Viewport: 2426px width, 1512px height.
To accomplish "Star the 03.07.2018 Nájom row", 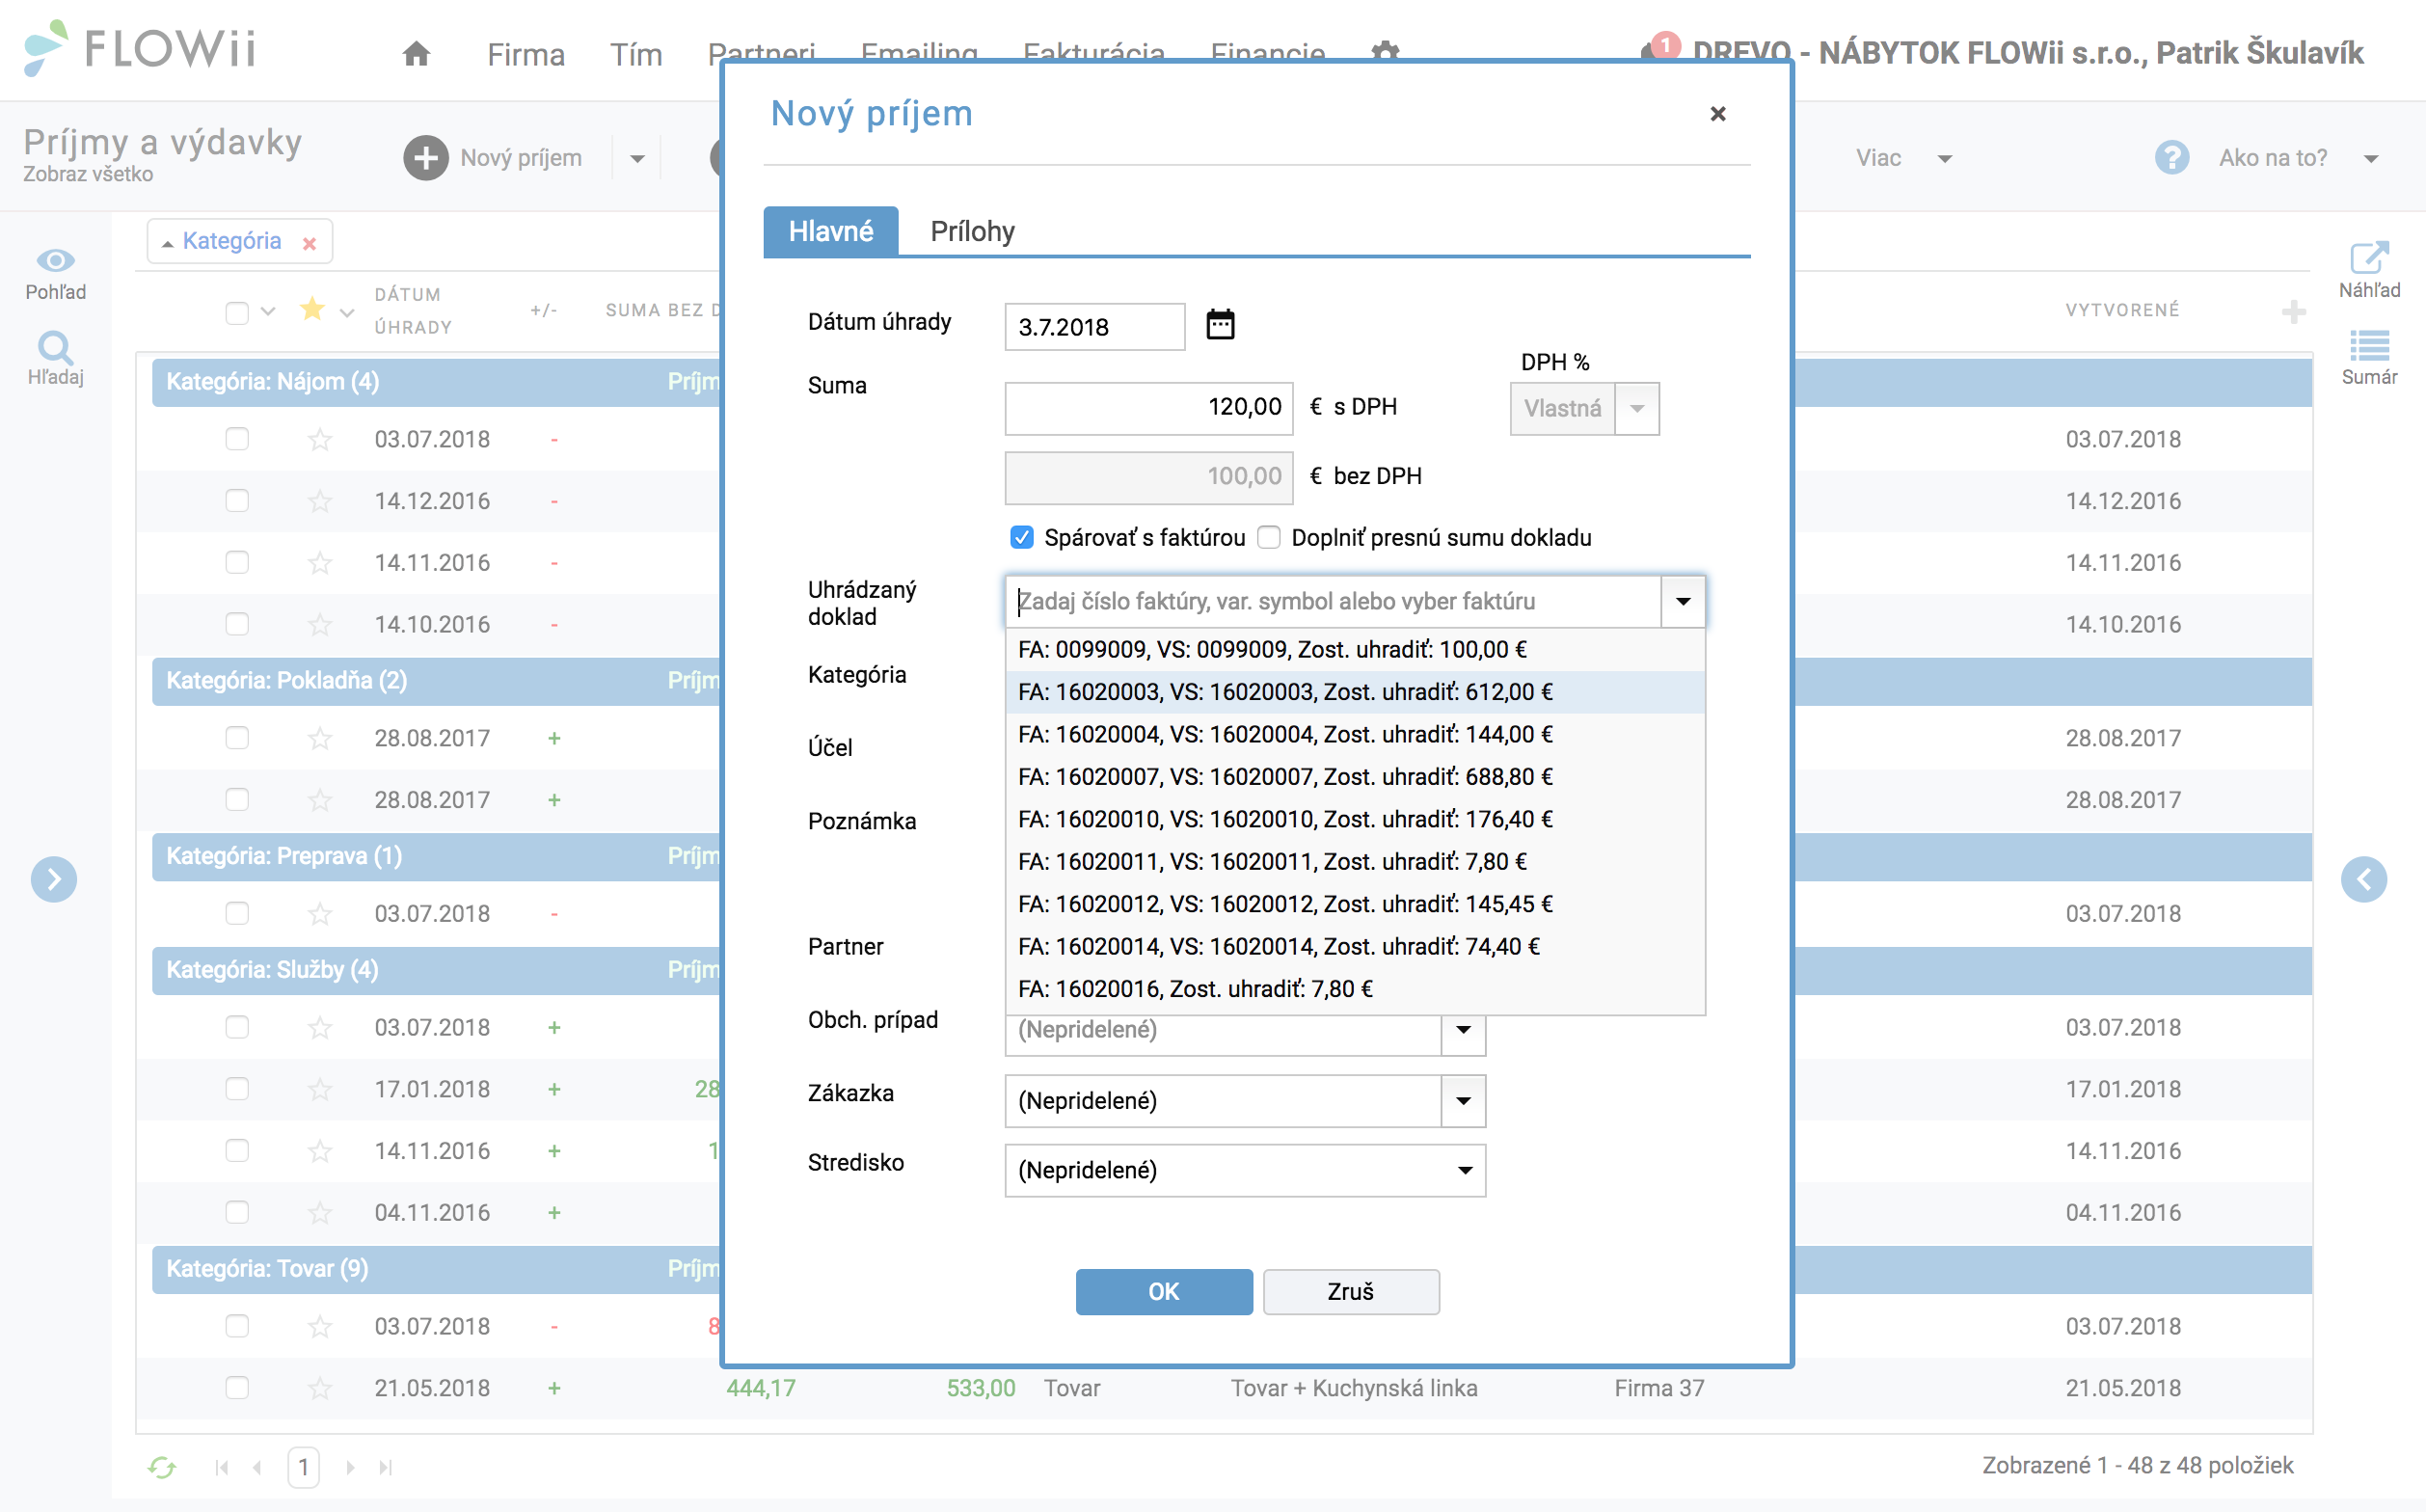I will (x=320, y=439).
